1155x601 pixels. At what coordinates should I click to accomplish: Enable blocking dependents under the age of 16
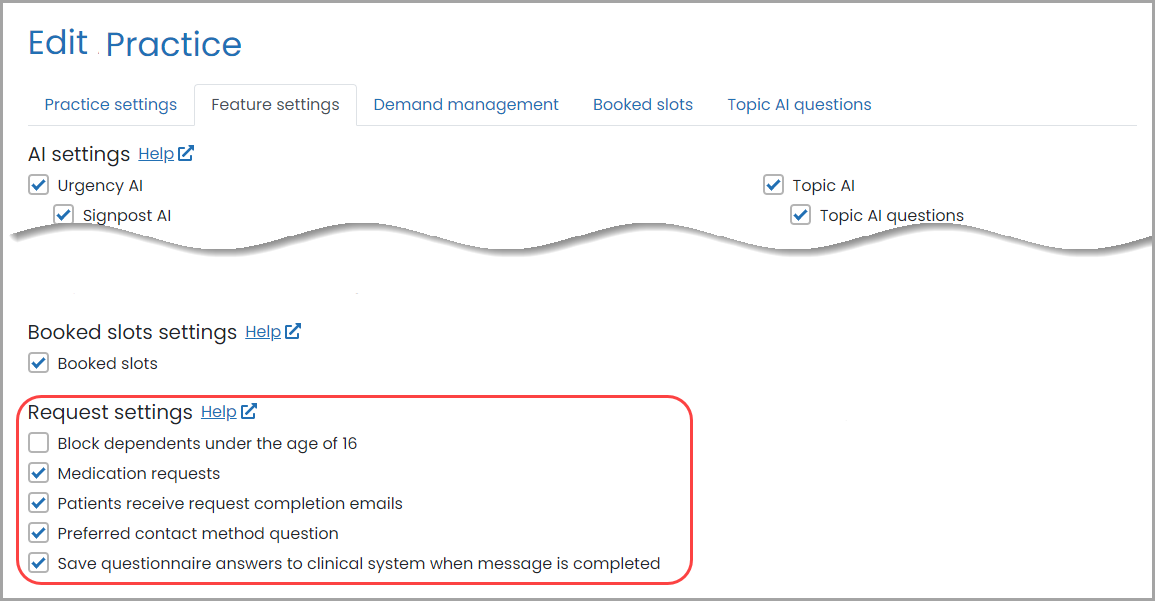[38, 442]
